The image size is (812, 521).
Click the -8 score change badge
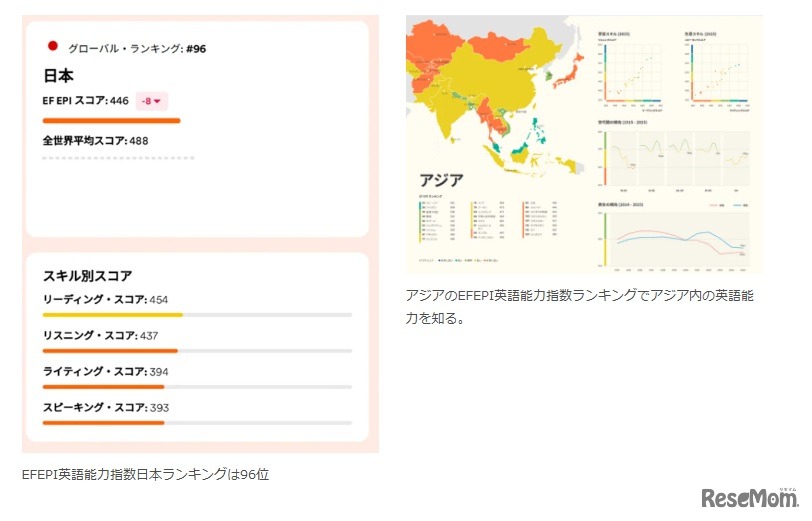152,101
